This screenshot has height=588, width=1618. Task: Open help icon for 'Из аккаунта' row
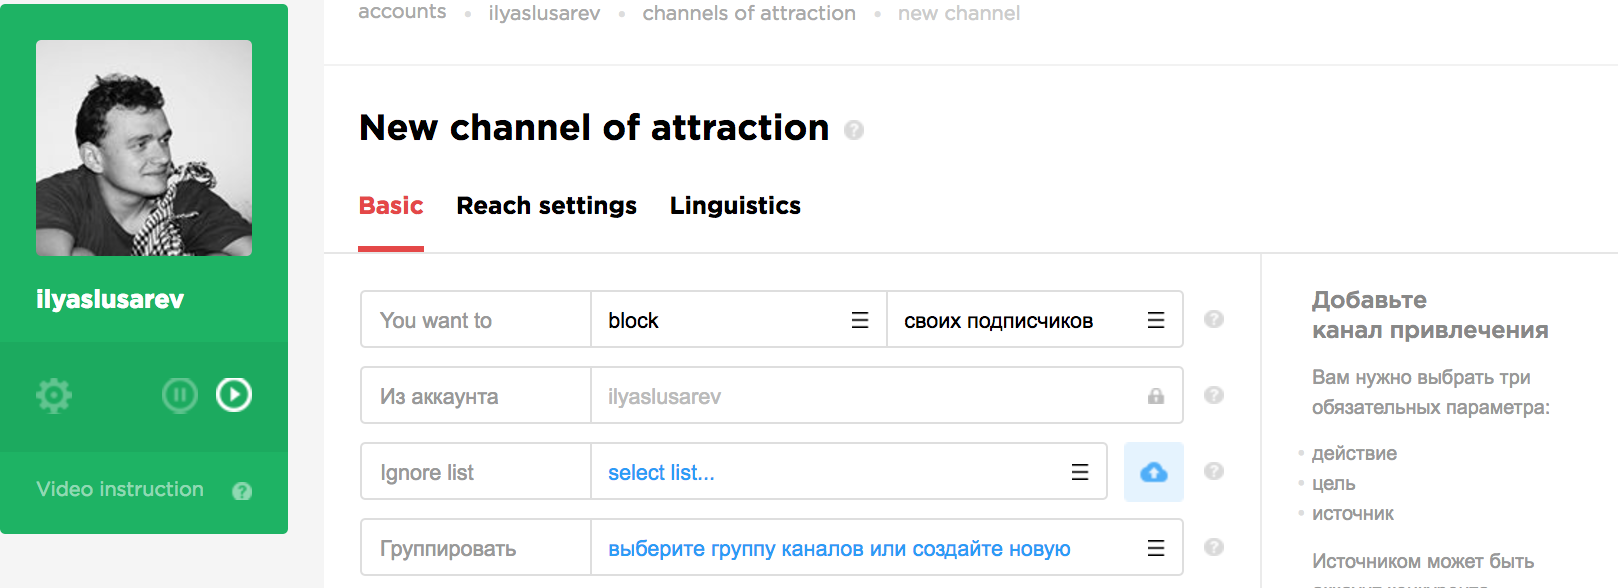[1214, 395]
